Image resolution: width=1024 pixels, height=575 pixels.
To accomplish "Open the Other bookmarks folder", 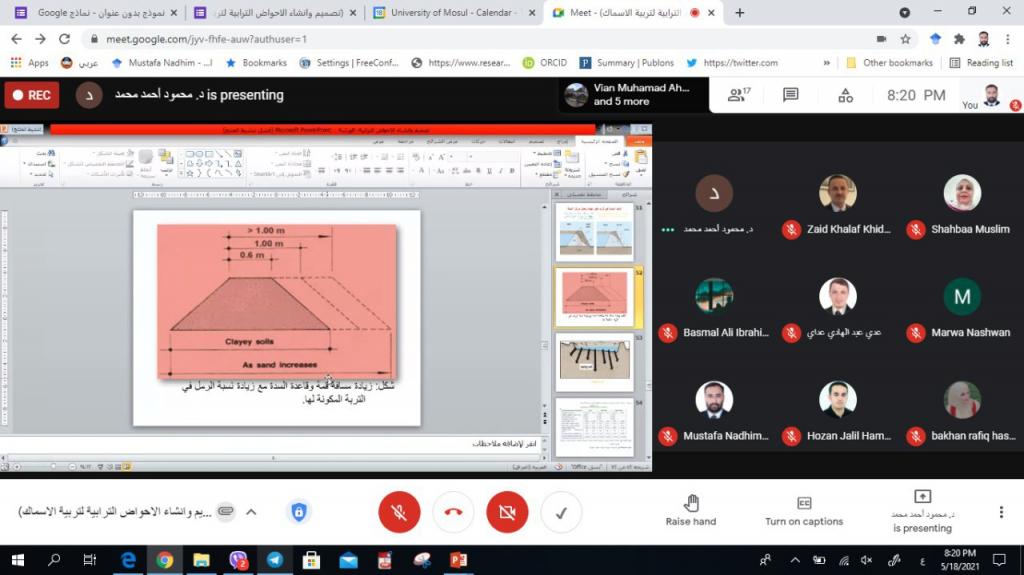I will tap(889, 62).
